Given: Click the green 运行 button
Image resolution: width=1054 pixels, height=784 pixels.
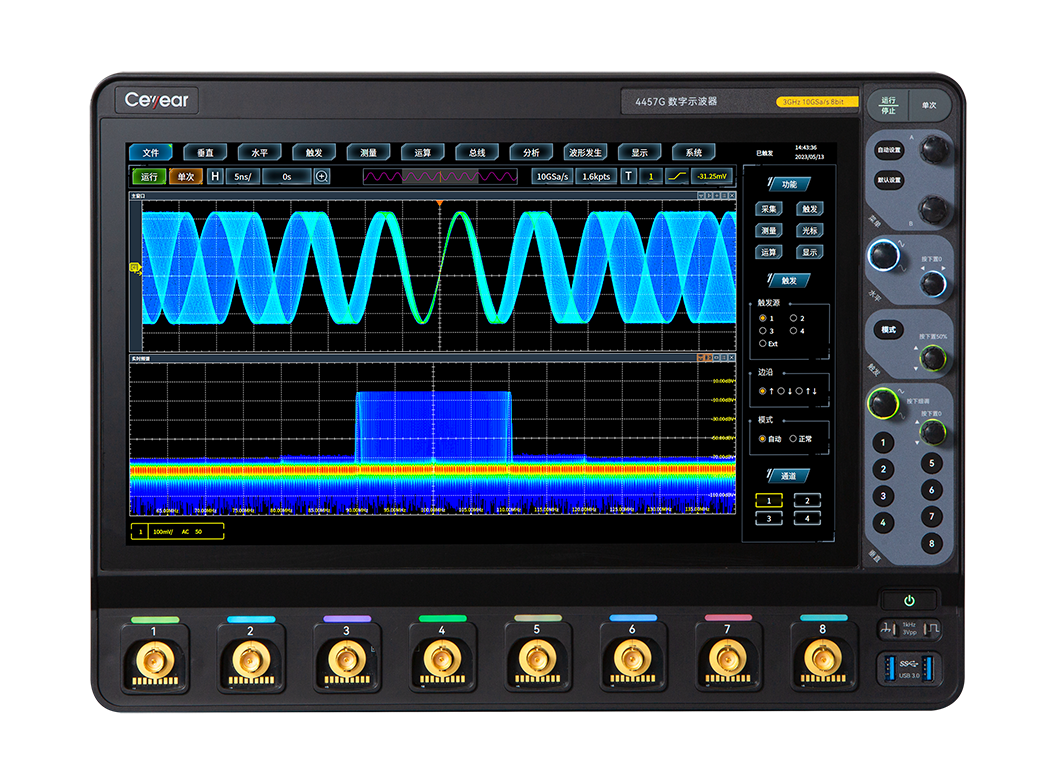Looking at the screenshot, I should (149, 177).
